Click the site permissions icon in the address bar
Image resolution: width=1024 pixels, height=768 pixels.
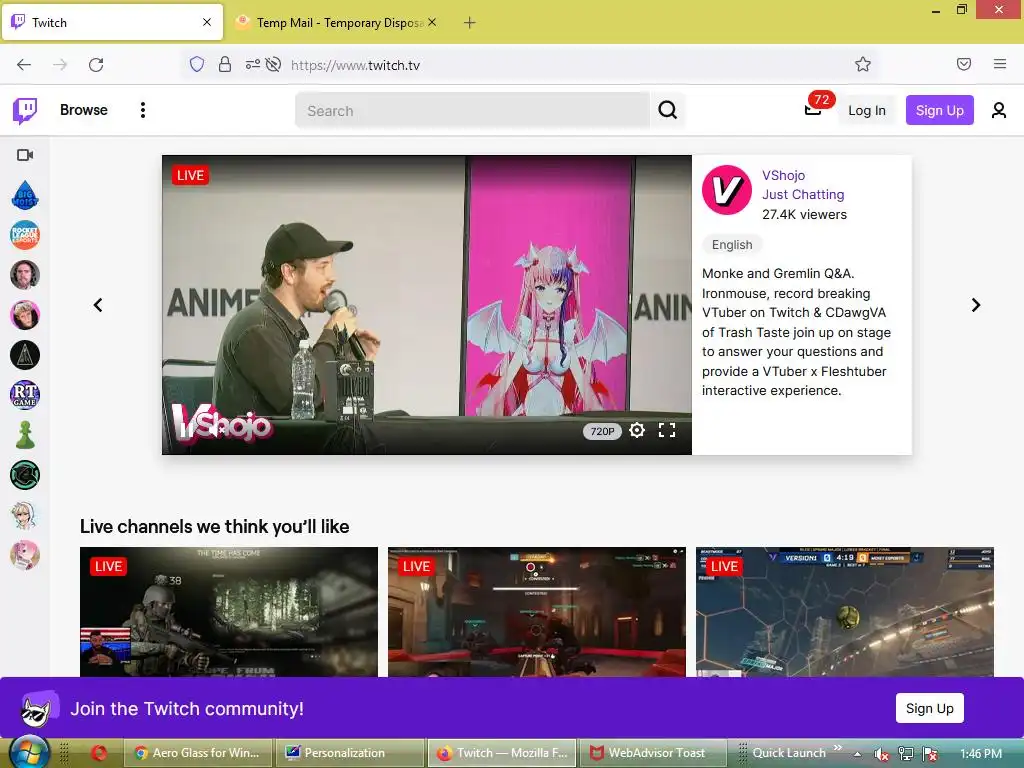point(253,64)
